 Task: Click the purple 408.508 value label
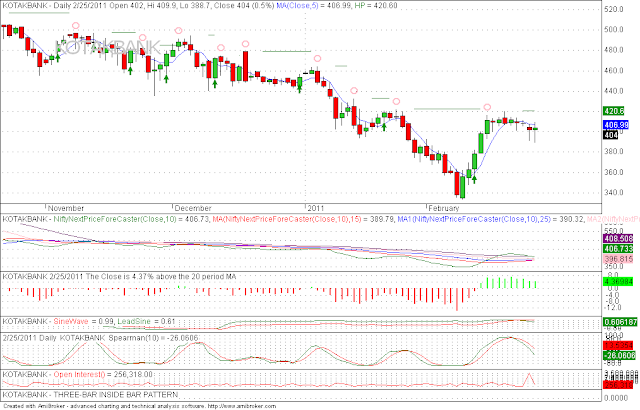[618, 238]
